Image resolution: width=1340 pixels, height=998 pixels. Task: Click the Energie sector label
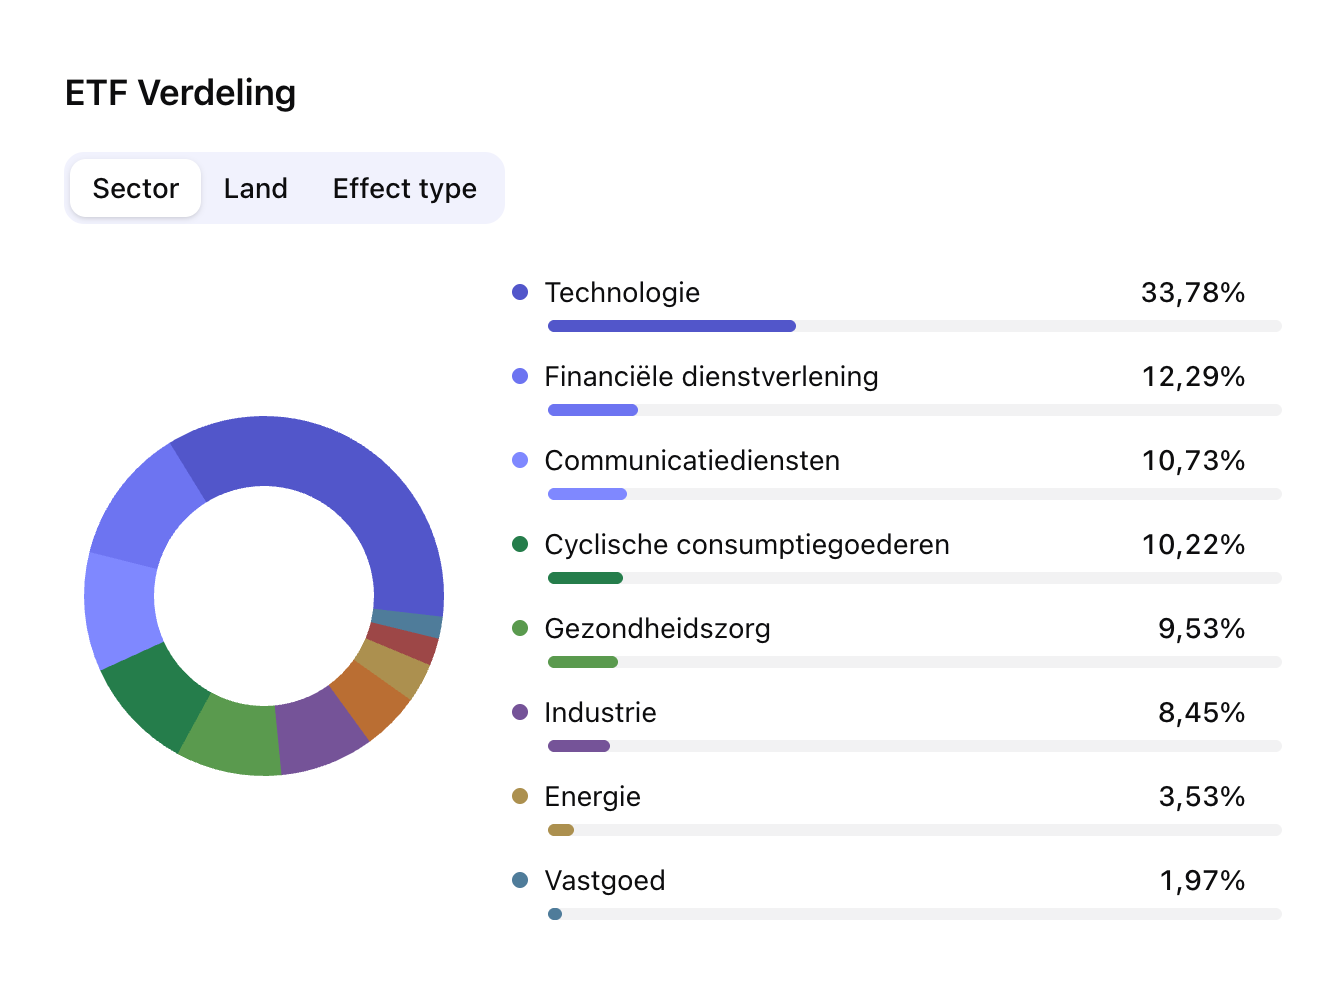[592, 796]
